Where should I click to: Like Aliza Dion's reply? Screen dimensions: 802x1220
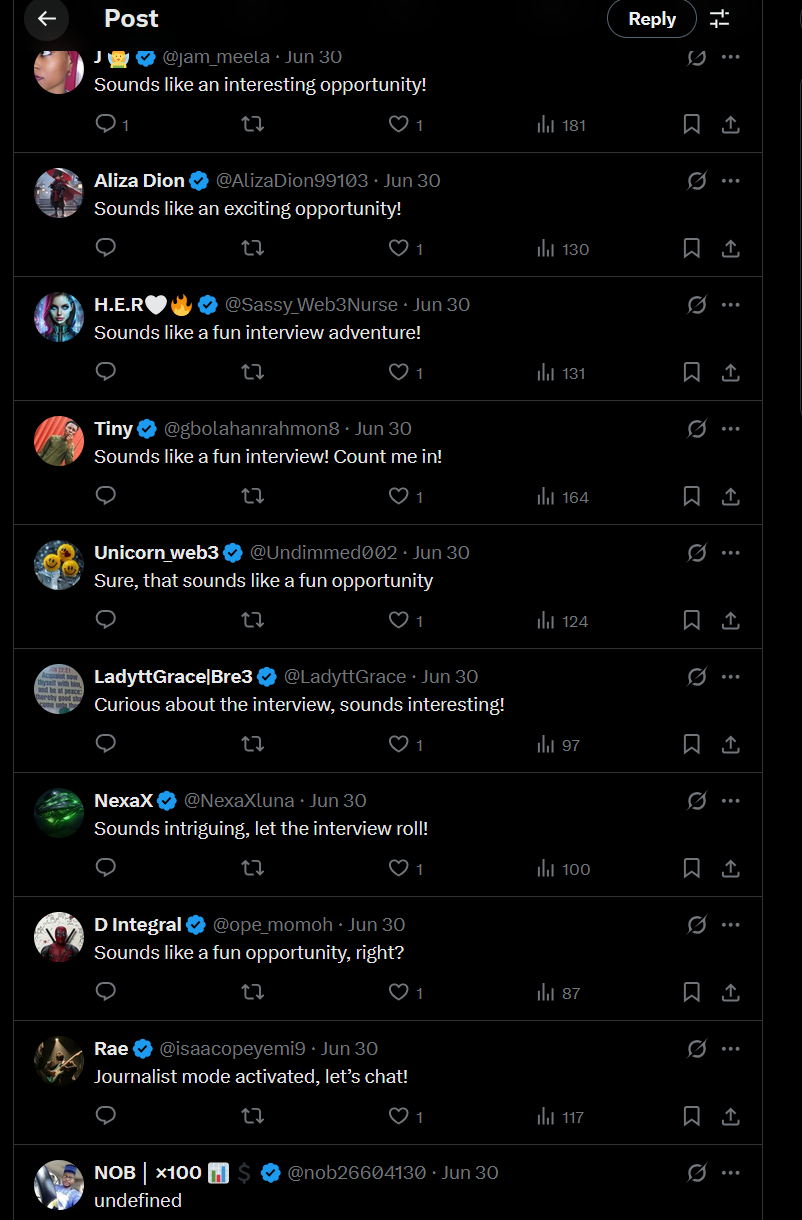[x=399, y=248]
